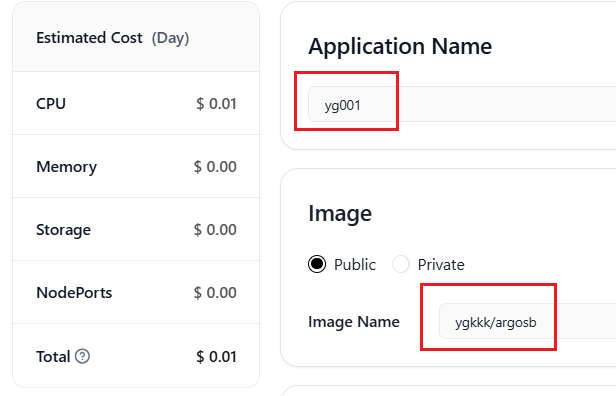Select the Private image radio button
The height and width of the screenshot is (396, 616).
400,264
